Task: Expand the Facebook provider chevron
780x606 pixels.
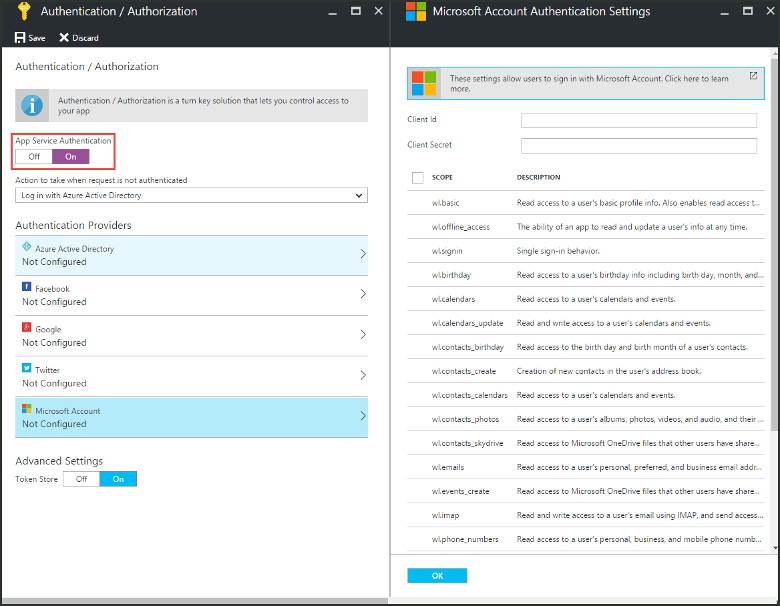Action: (x=363, y=294)
